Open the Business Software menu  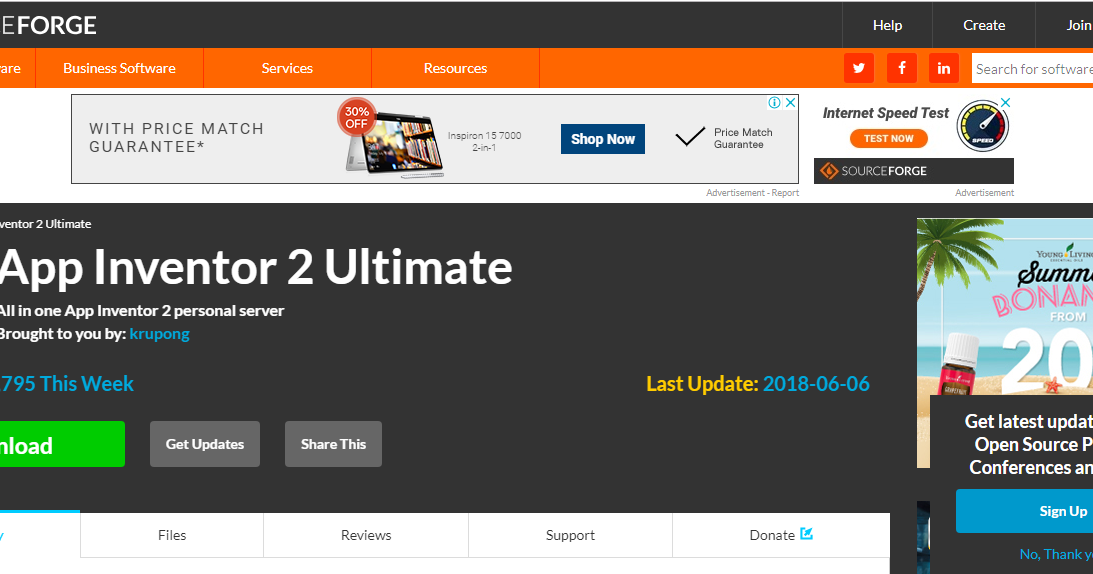pyautogui.click(x=119, y=68)
